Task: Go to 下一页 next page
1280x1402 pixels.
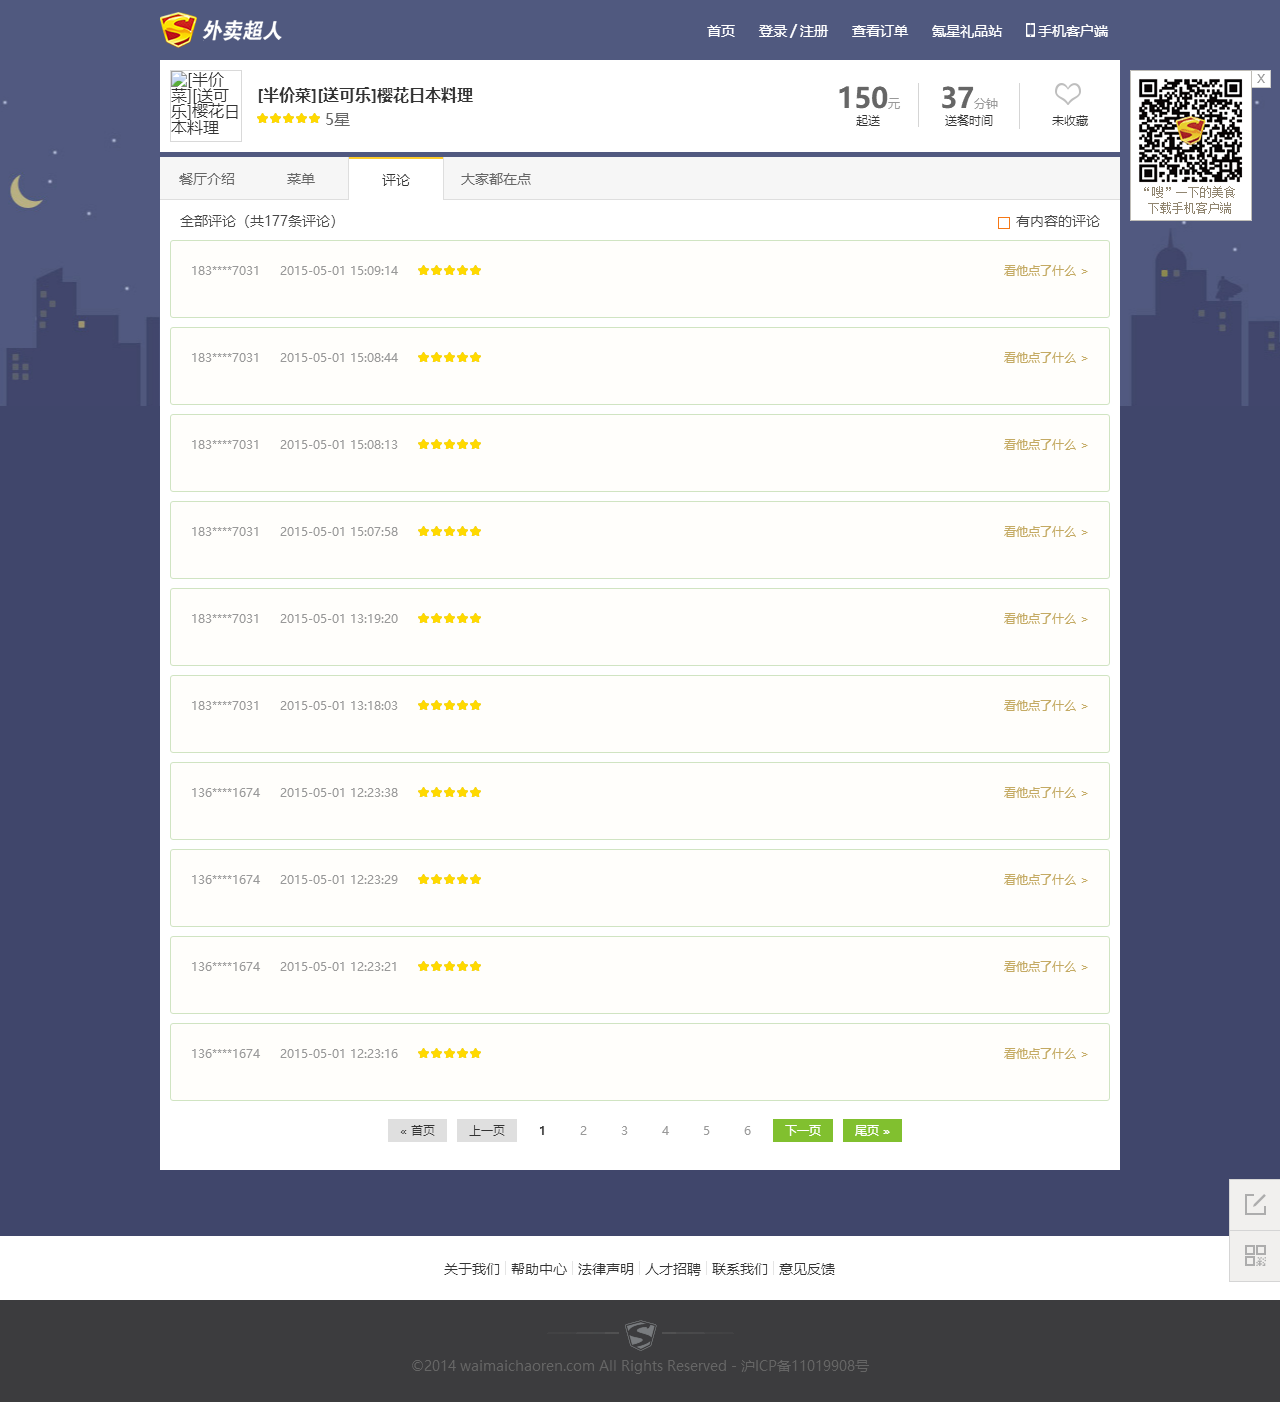Action: coord(802,1130)
